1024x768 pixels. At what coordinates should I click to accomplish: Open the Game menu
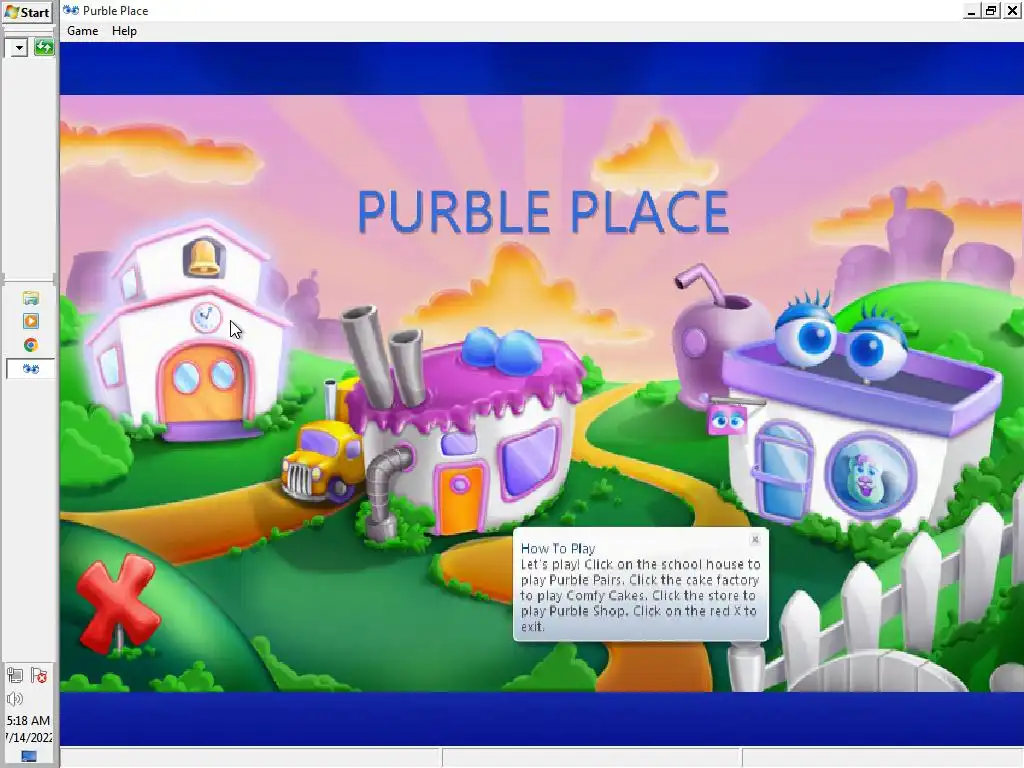[82, 31]
